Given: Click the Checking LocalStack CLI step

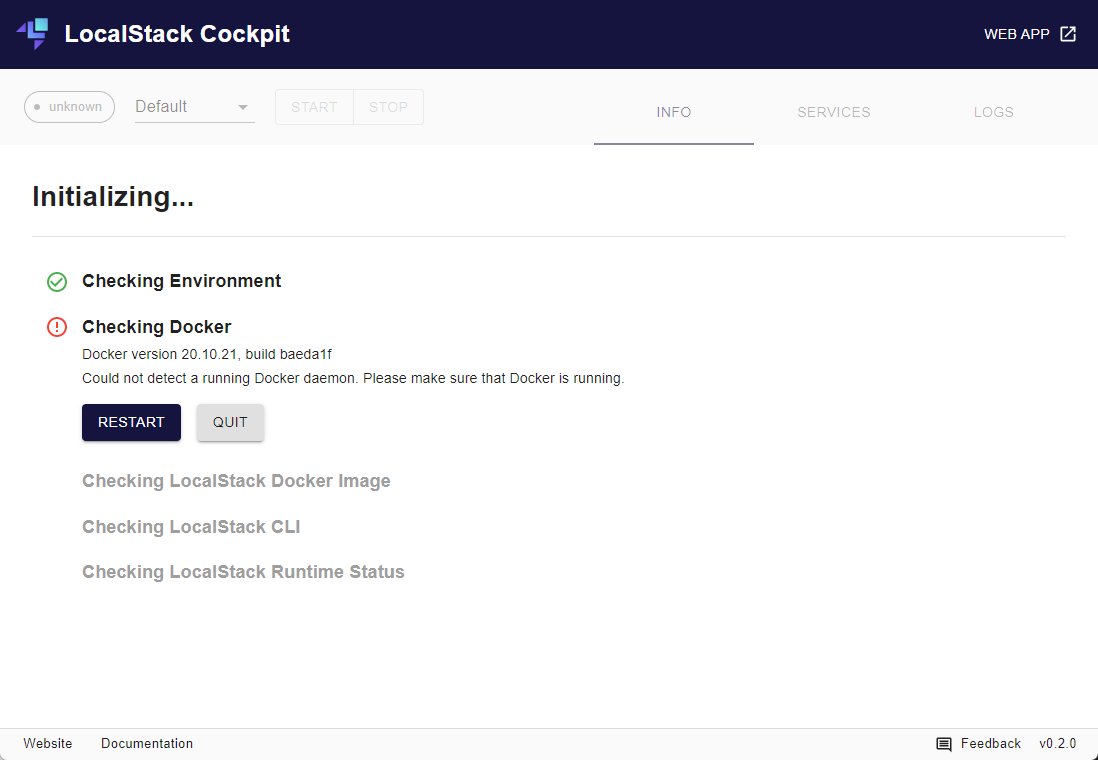Looking at the screenshot, I should click(191, 526).
